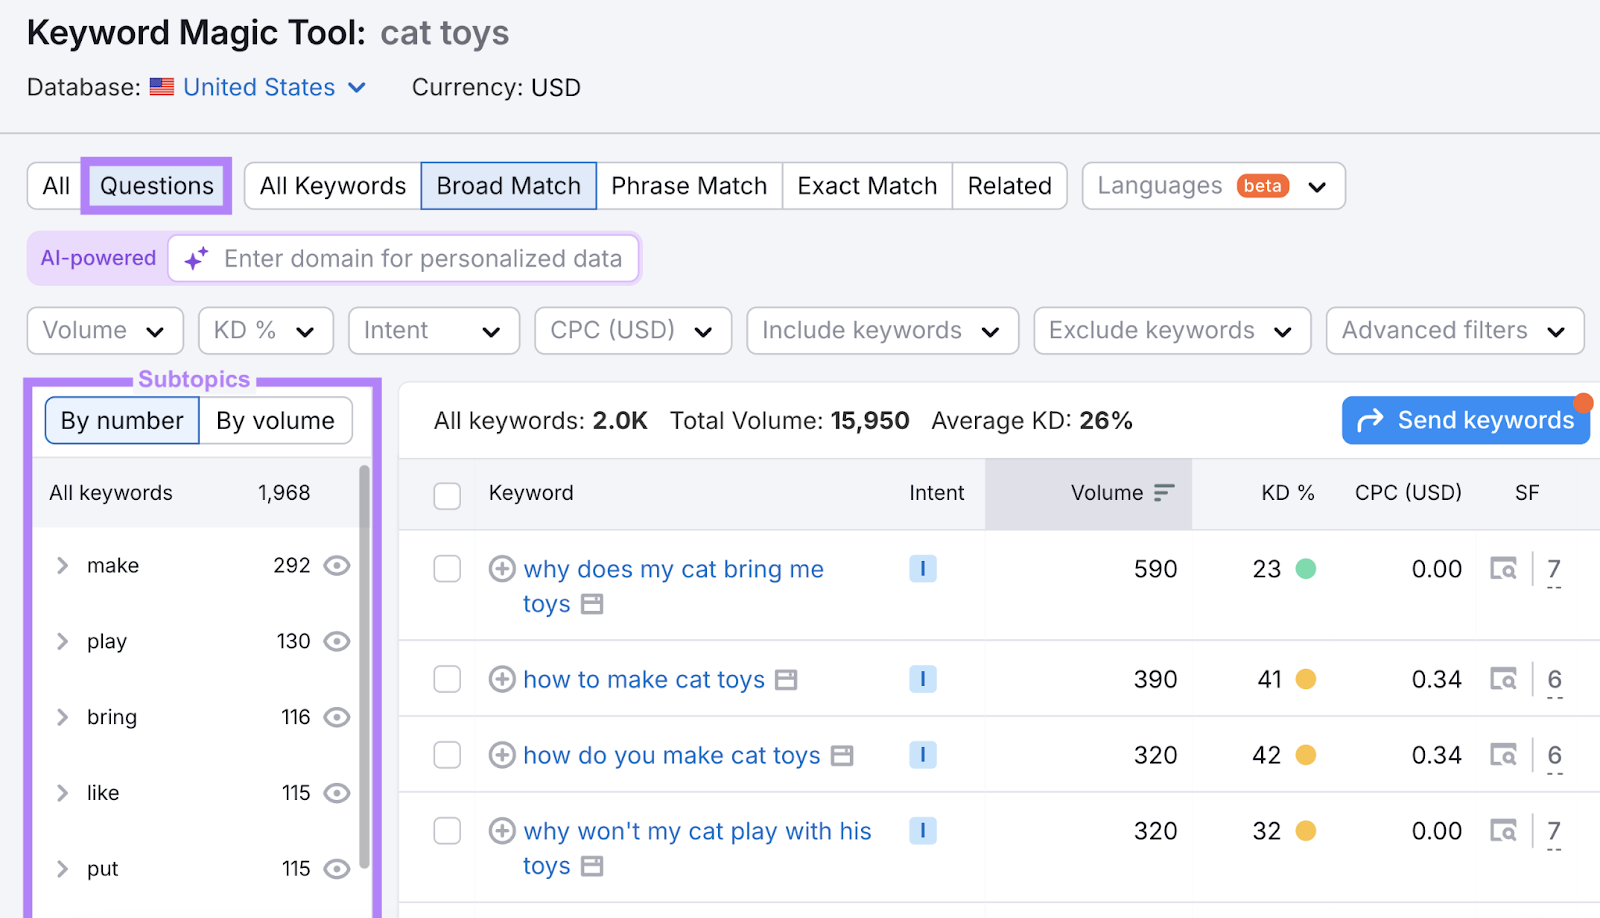Viewport: 1600px width, 918px height.
Task: Click the sort icon in the Volume column header
Action: pos(1165,493)
